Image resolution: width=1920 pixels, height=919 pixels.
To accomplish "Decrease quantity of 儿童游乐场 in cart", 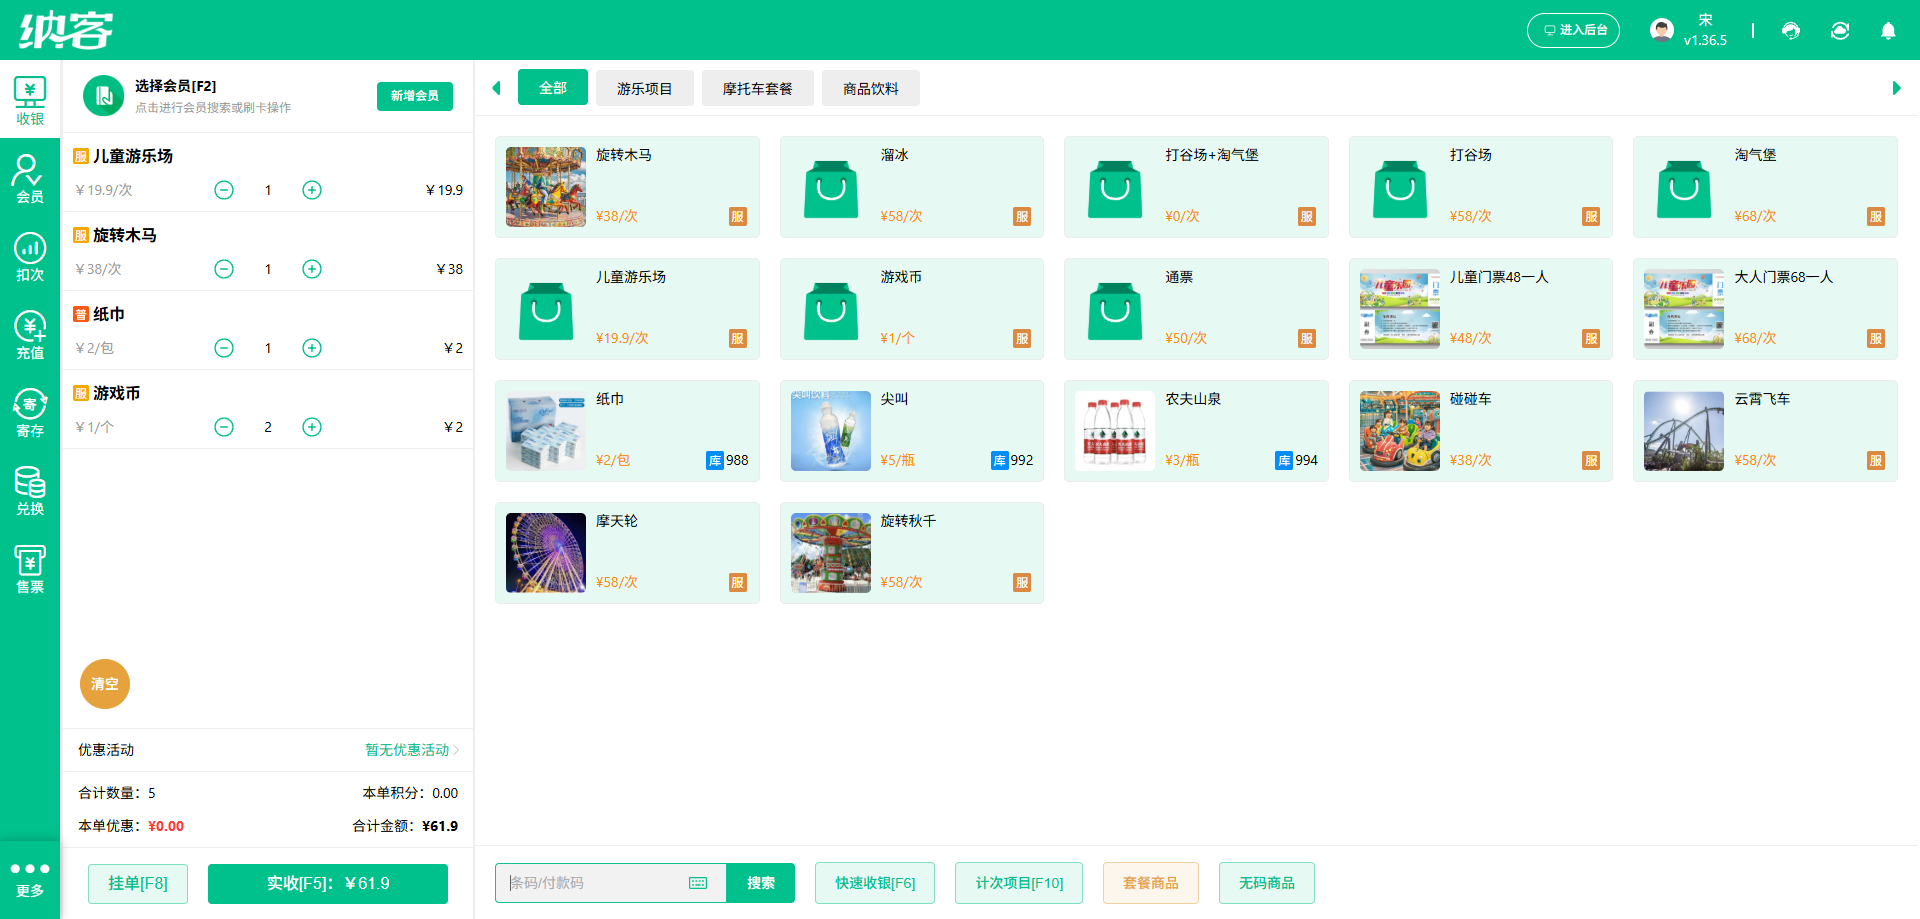I will click(224, 190).
